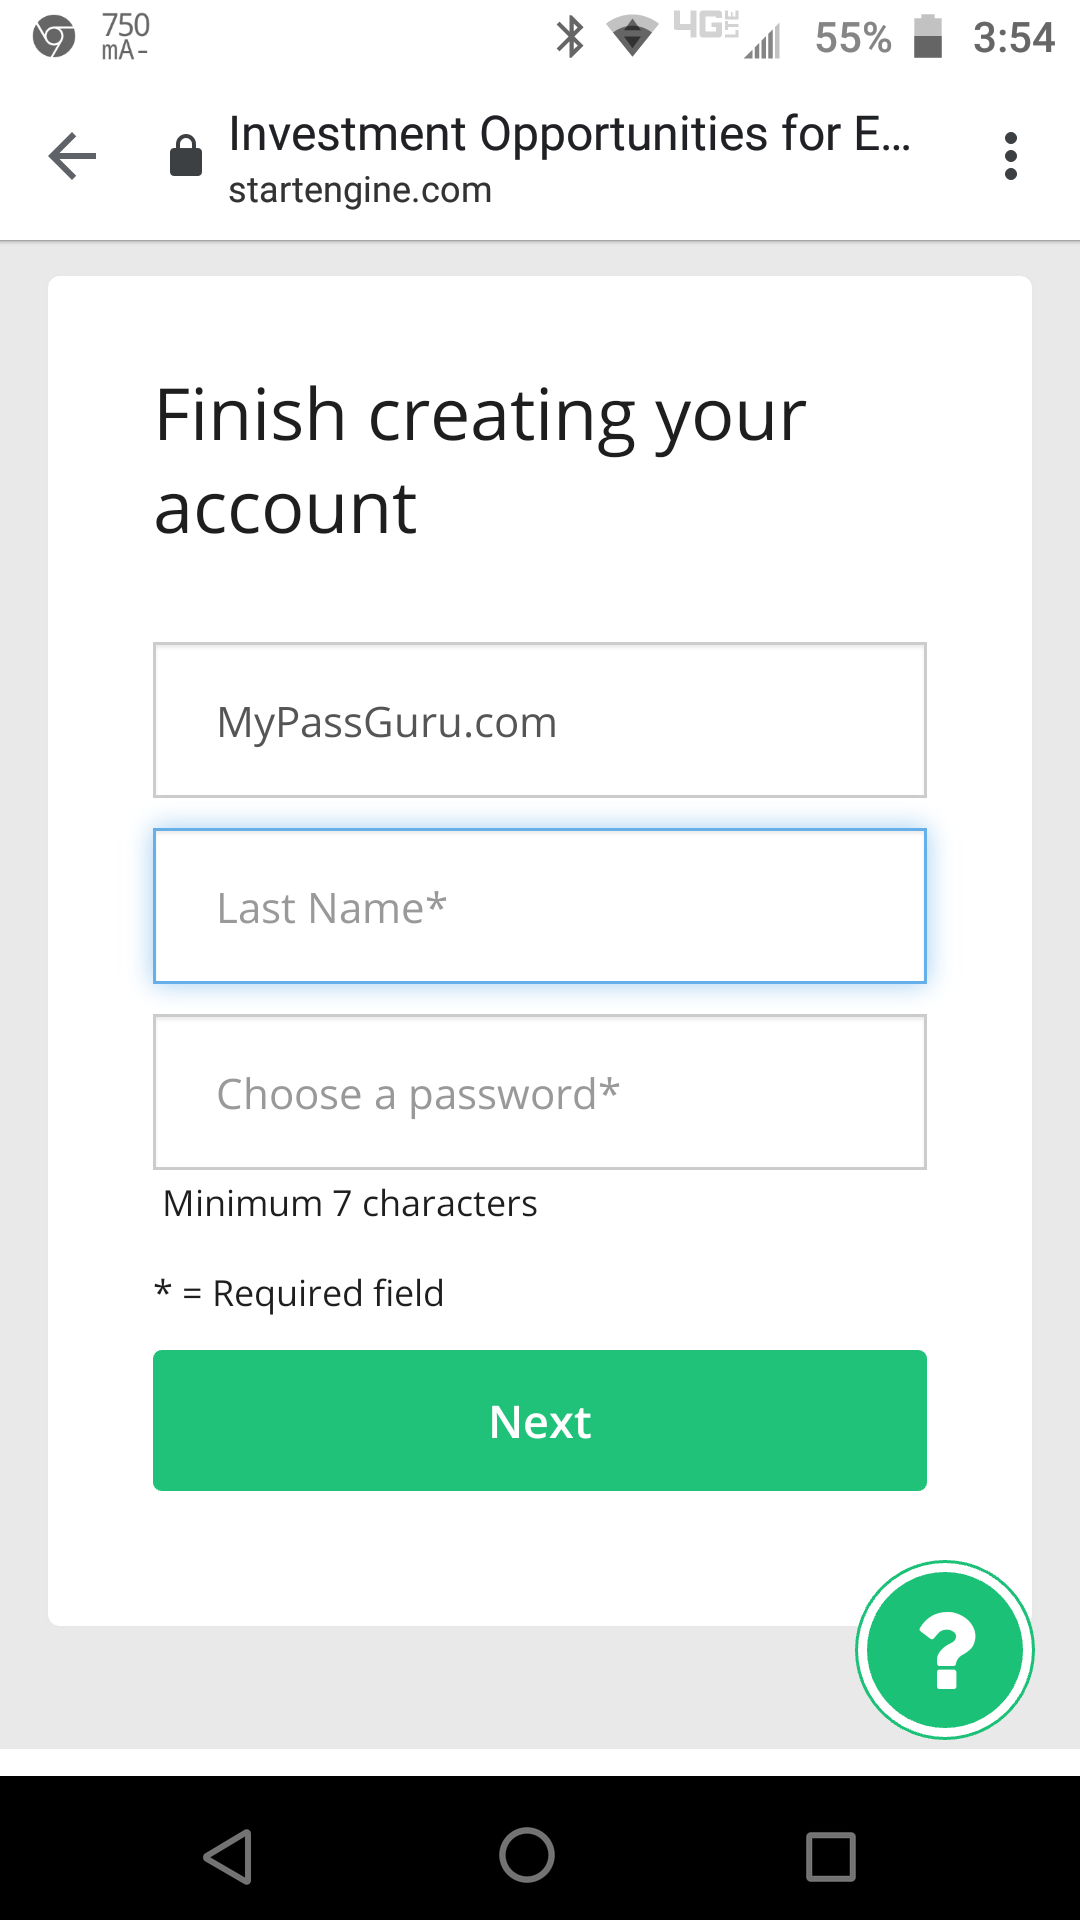The height and width of the screenshot is (1920, 1080).
Task: Tap the Android back navigation triangle
Action: (x=229, y=1855)
